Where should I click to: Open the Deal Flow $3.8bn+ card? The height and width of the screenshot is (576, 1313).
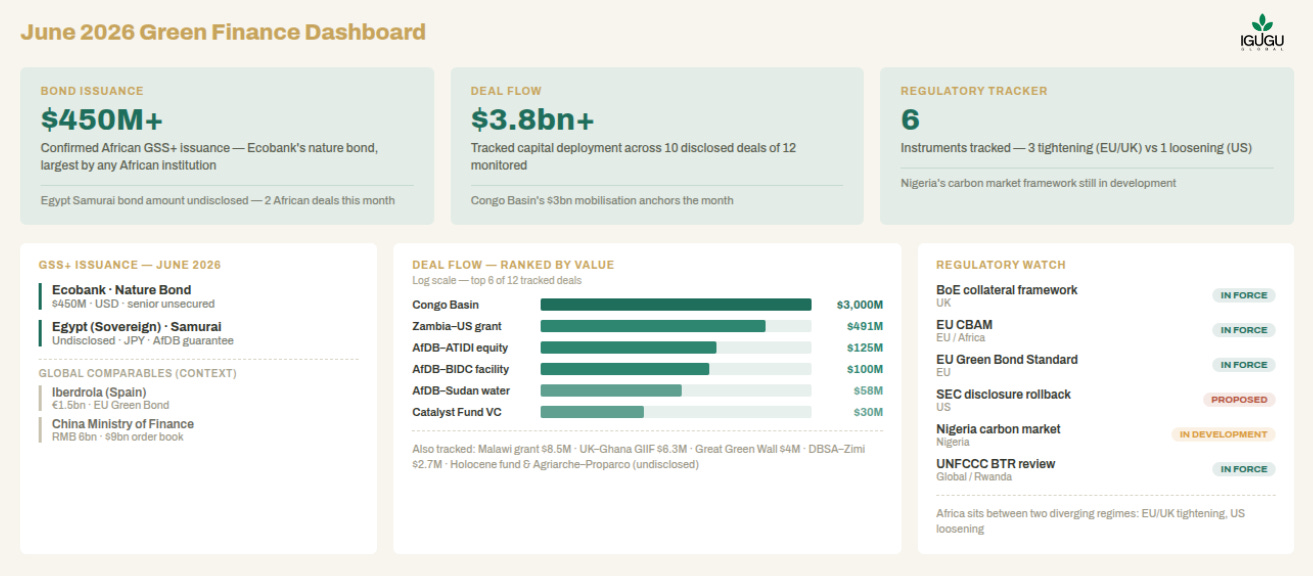click(657, 146)
